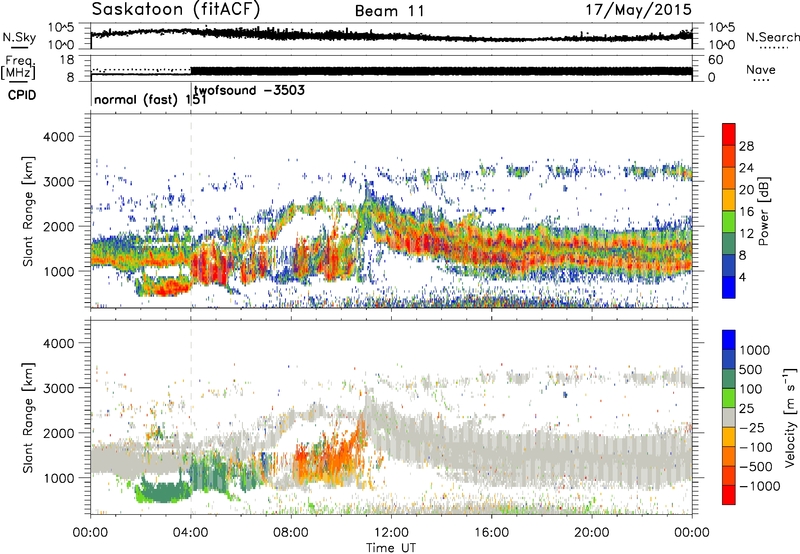This screenshot has height=554, width=800.
Task: Click the 2000 tick in the velocity panel
Action: (x=58, y=433)
